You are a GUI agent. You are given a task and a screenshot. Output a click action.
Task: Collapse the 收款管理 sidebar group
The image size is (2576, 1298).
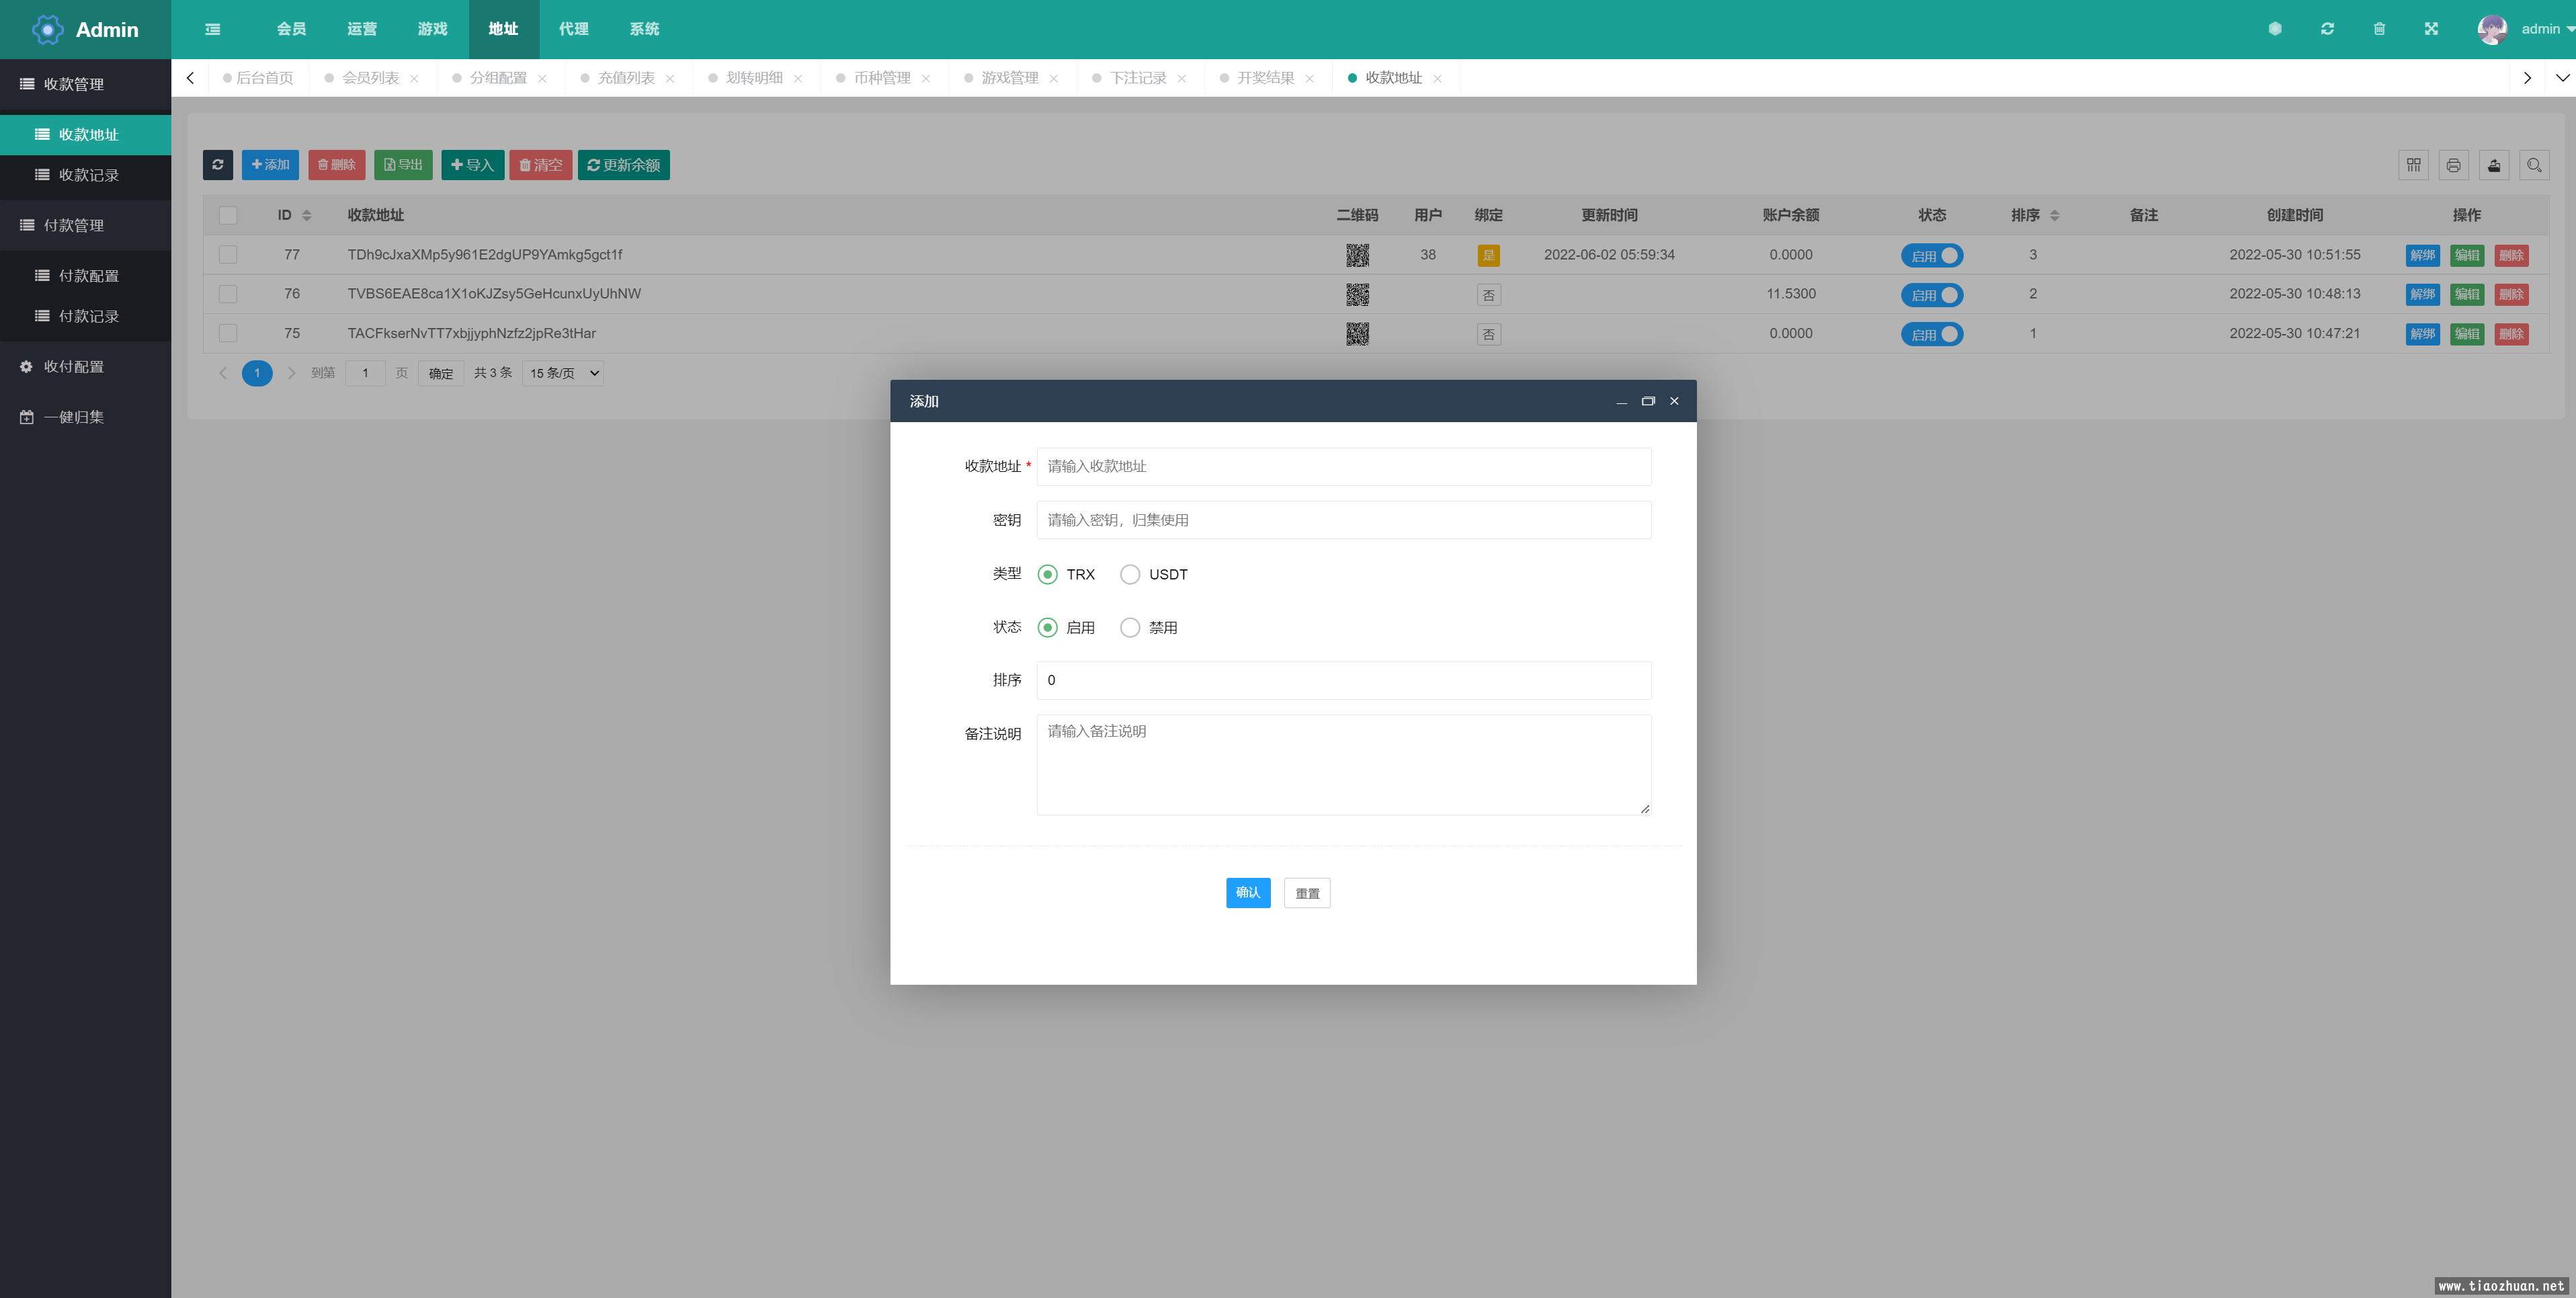(85, 84)
